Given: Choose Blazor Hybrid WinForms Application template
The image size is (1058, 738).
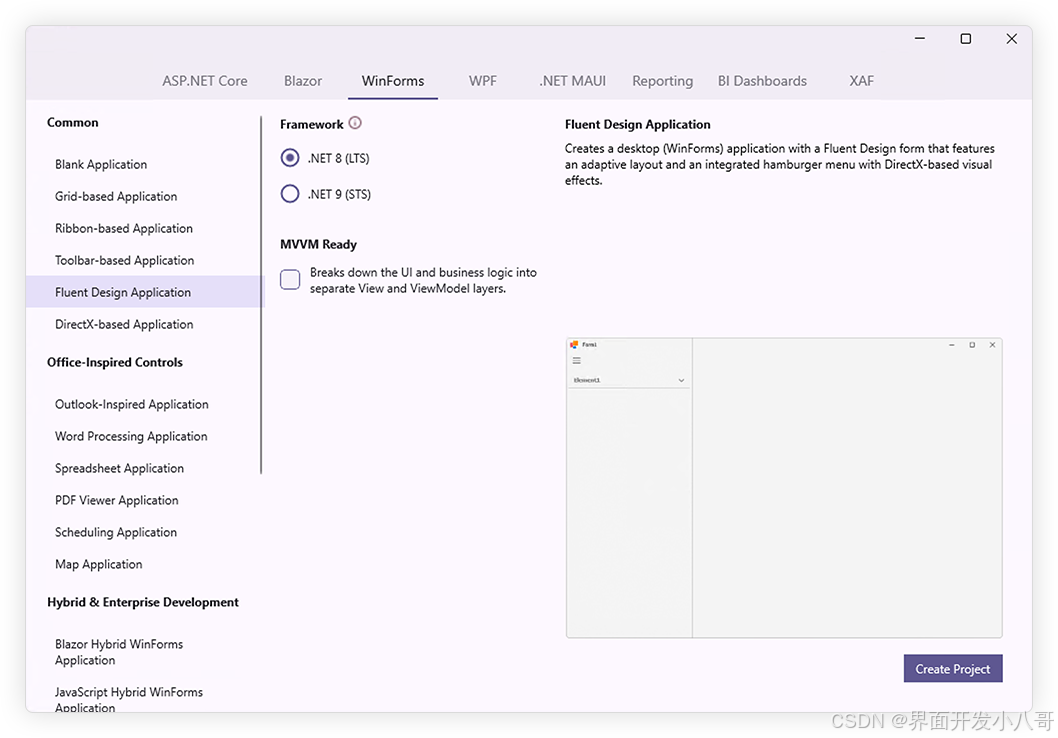Looking at the screenshot, I should point(145,652).
